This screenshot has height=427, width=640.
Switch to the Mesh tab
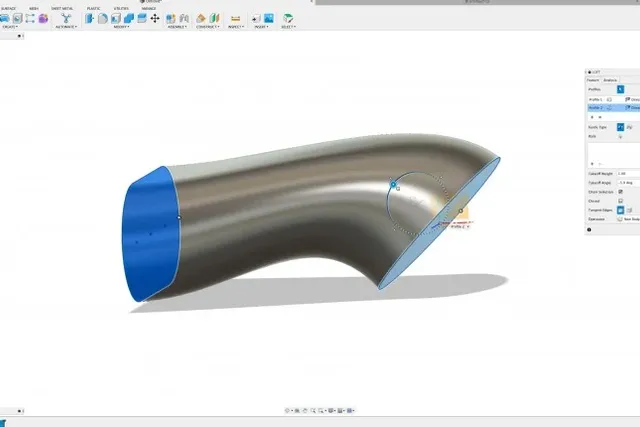coord(33,8)
